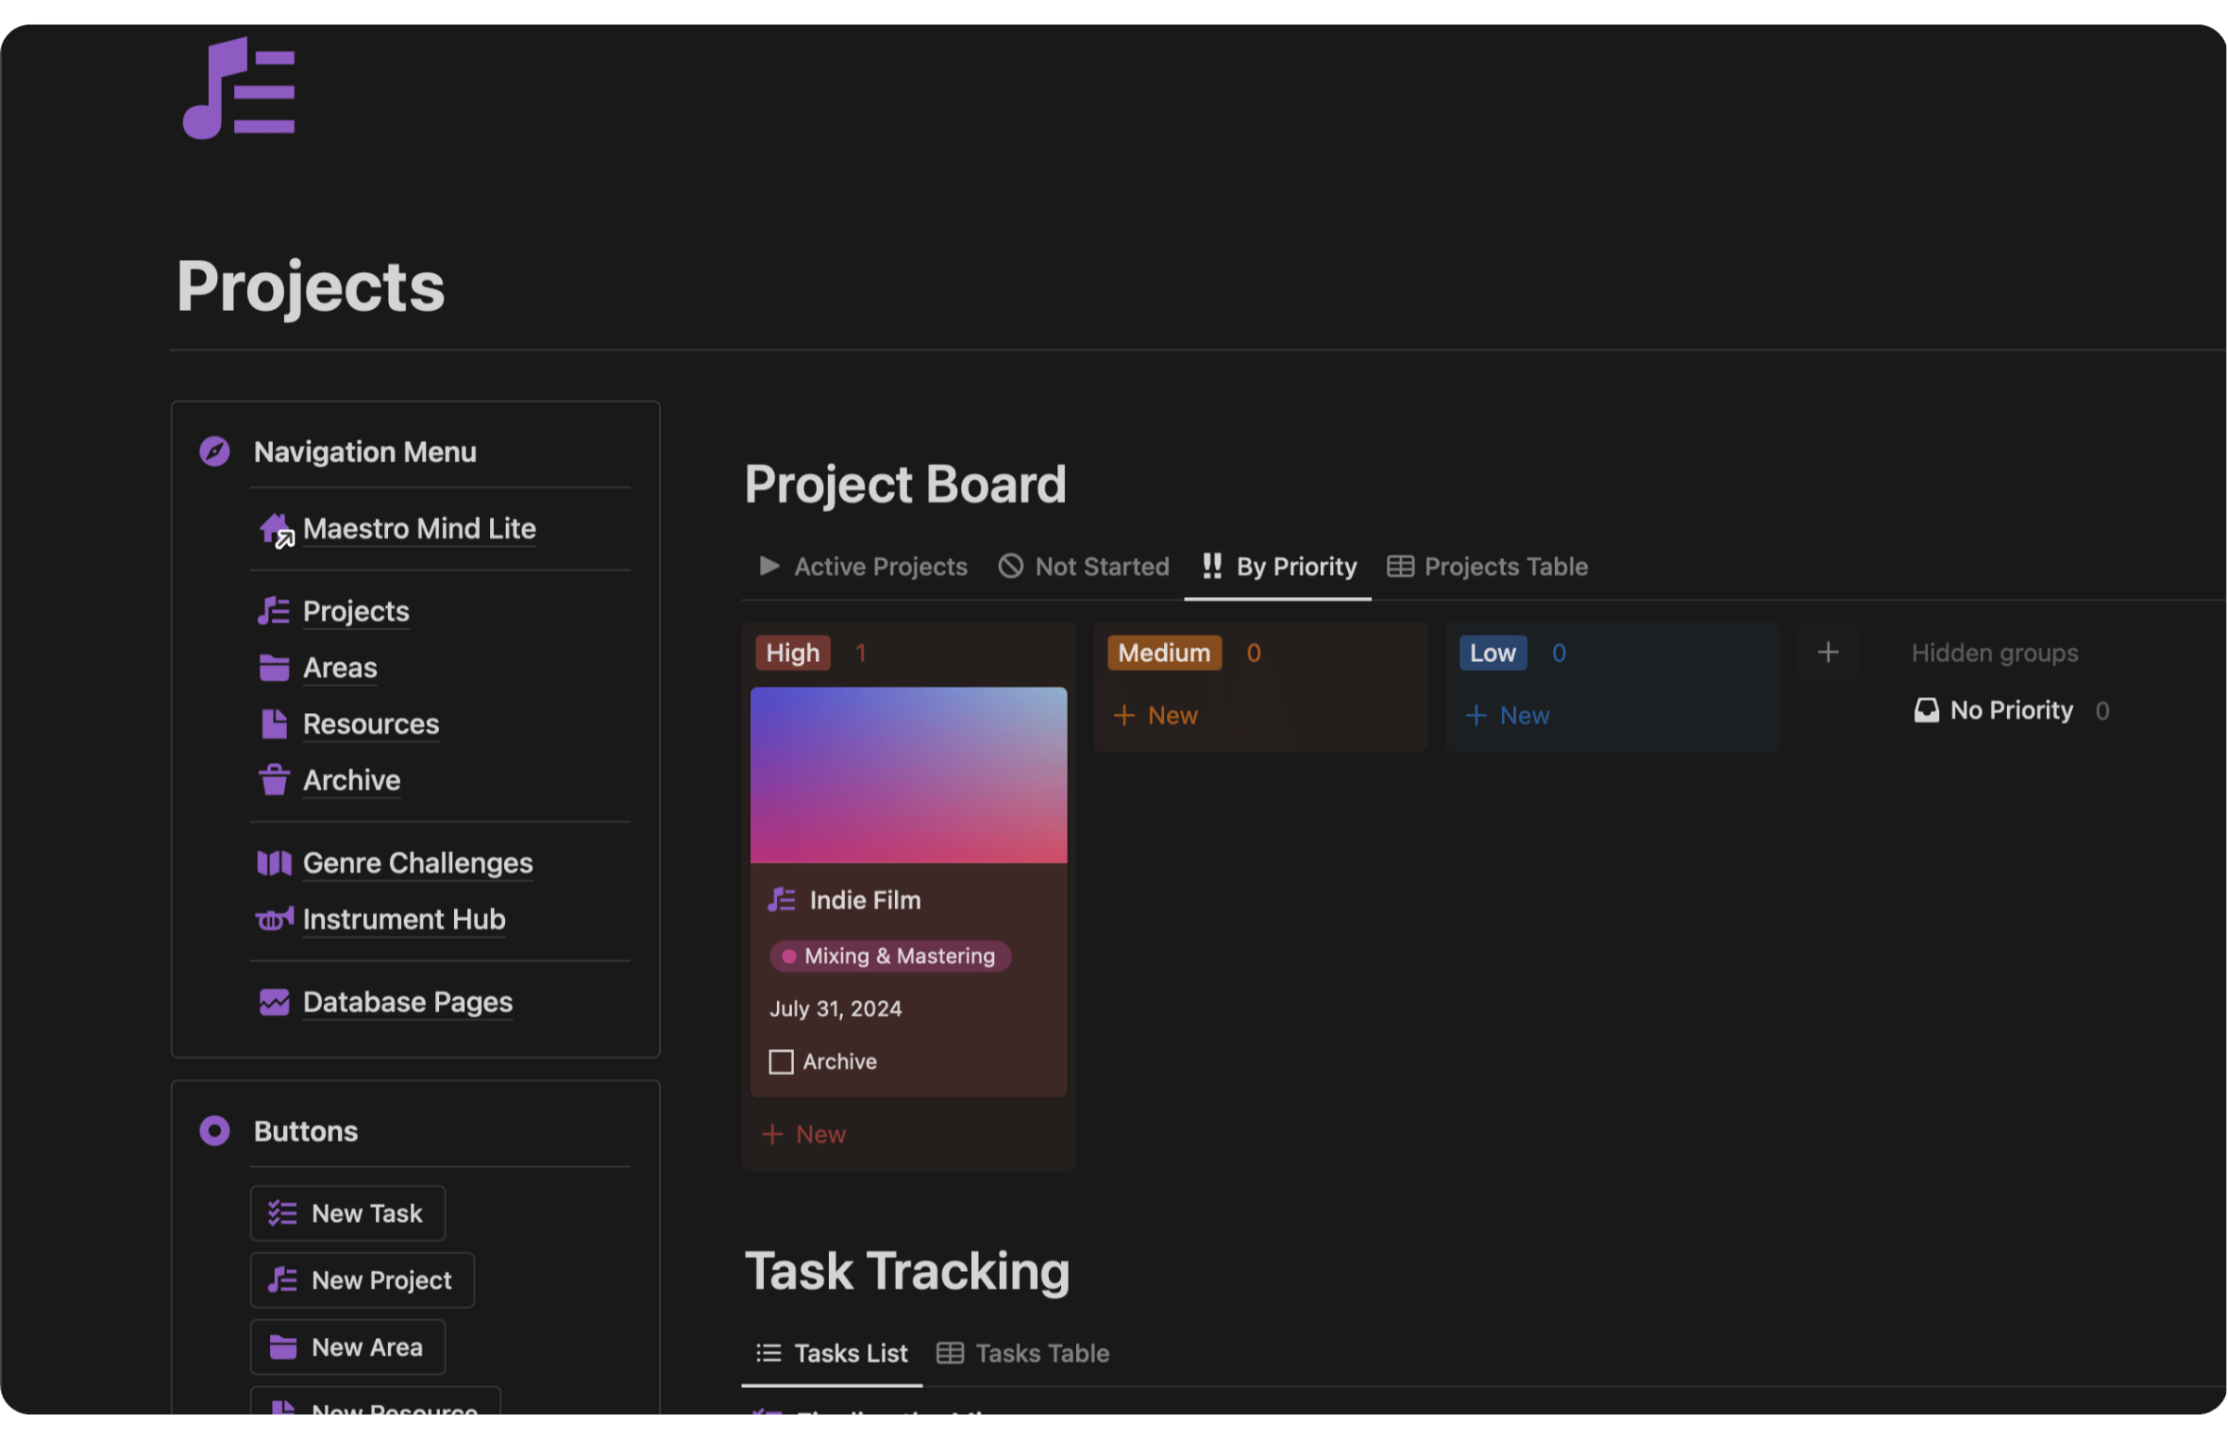Image resolution: width=2228 pixels, height=1440 pixels.
Task: Click the purple music note page icon
Action: pyautogui.click(x=239, y=89)
